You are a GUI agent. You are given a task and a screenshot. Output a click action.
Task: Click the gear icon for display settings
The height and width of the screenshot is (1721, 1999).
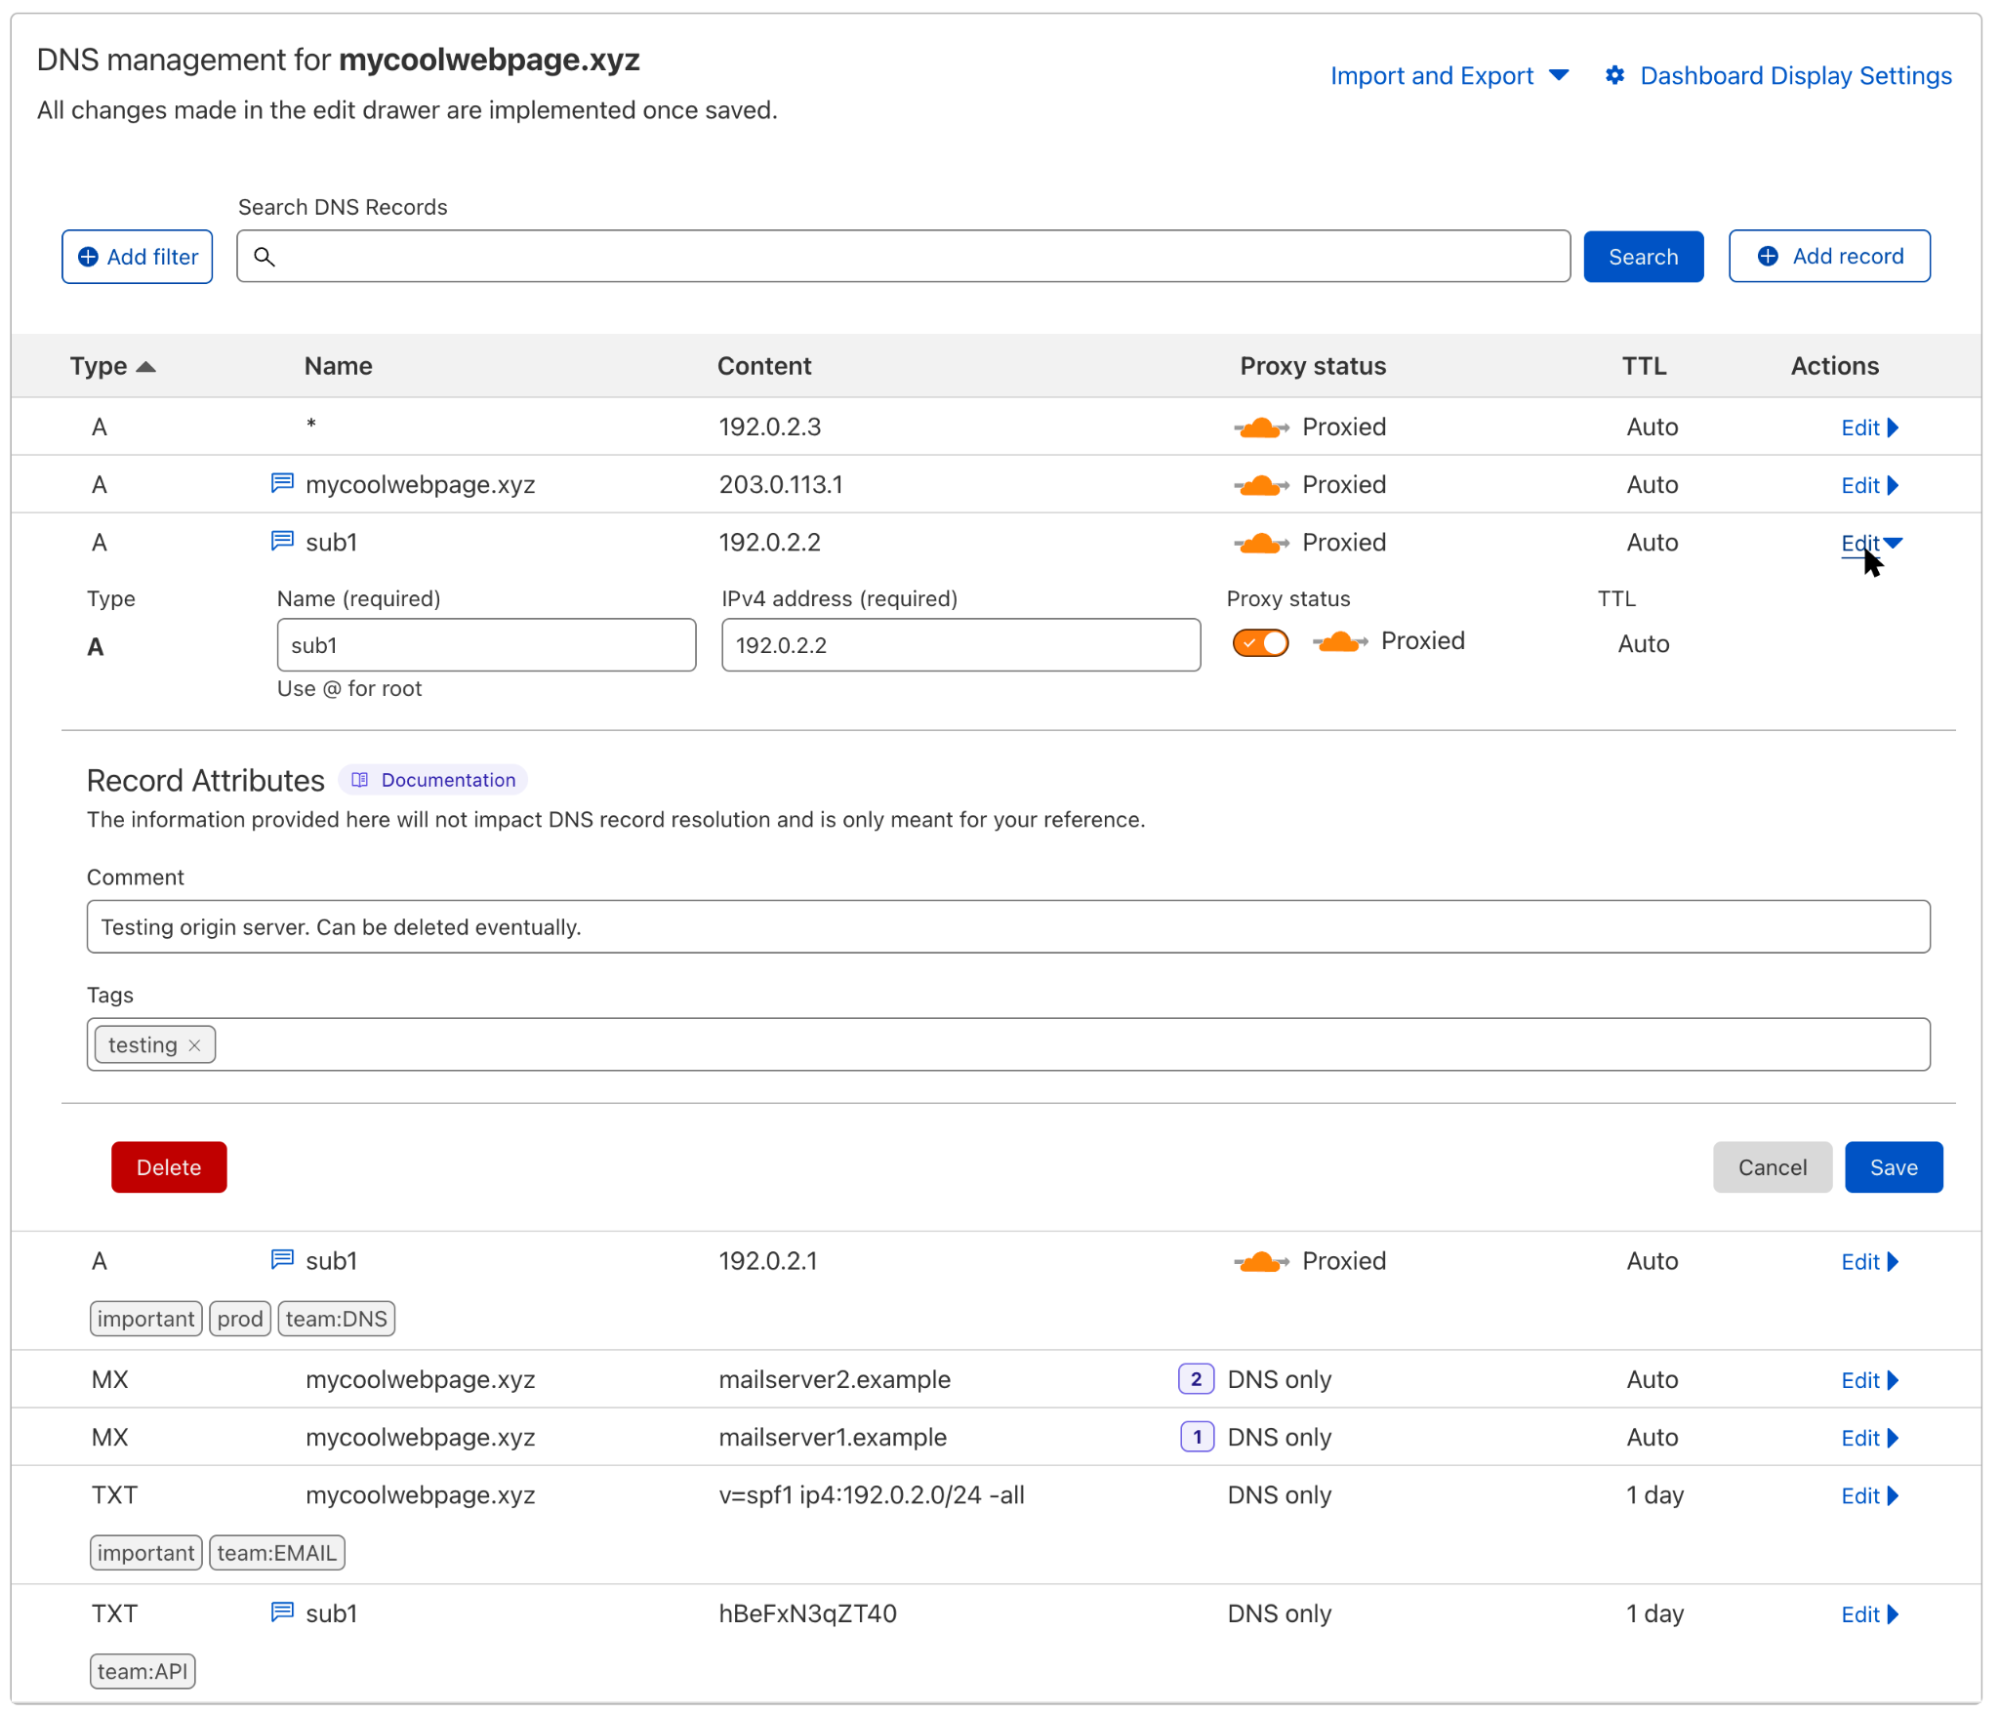tap(1615, 76)
